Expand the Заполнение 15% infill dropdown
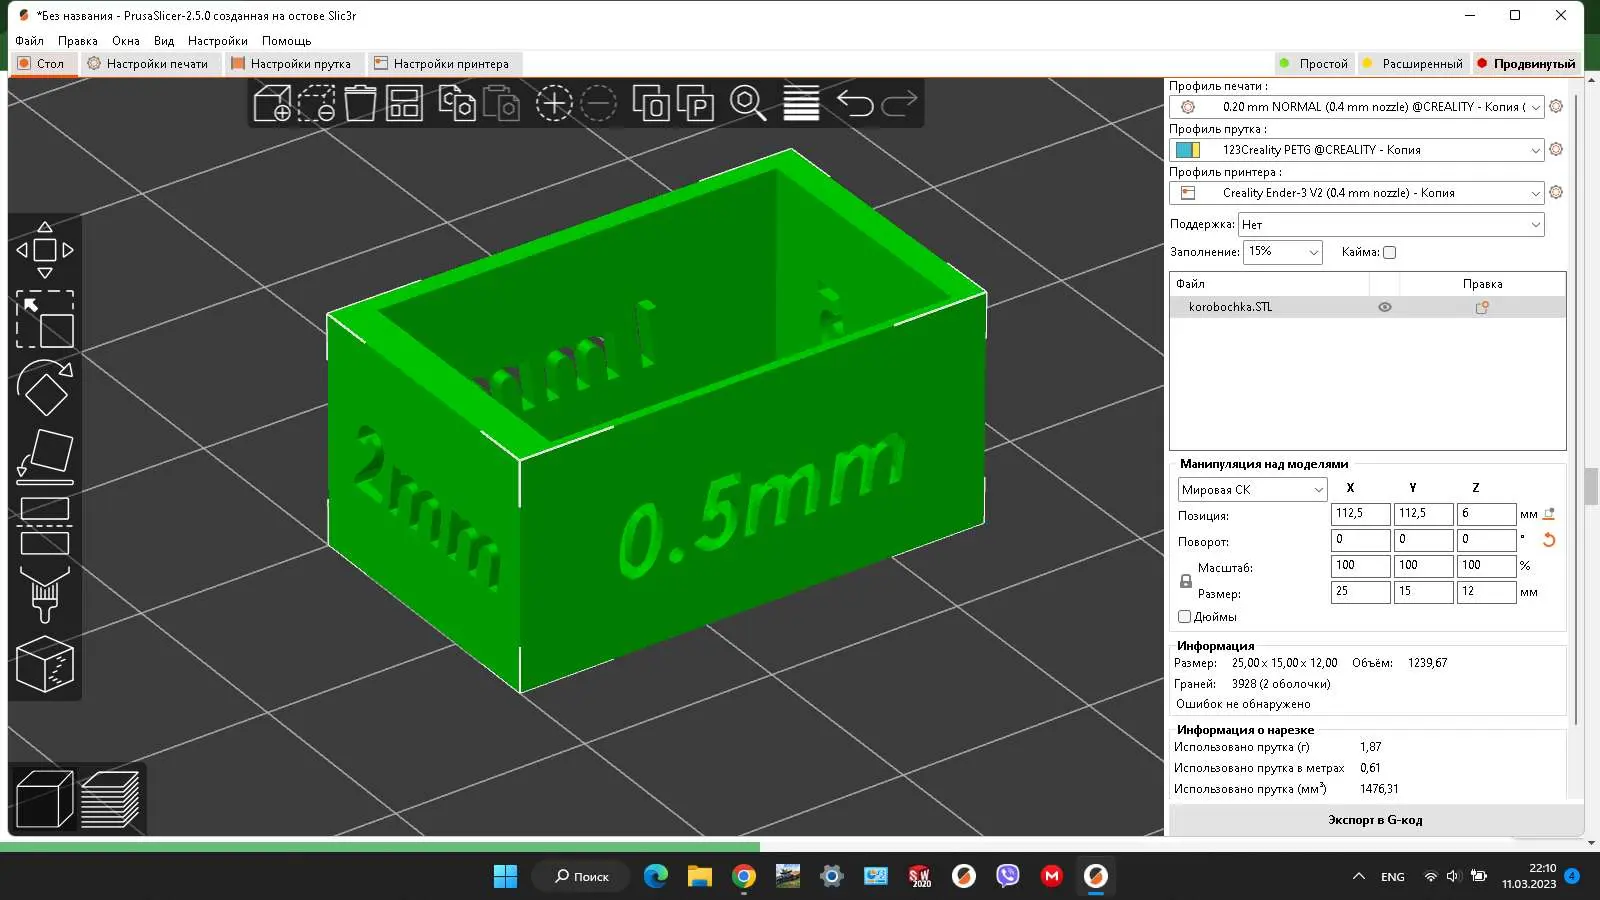 1283,252
